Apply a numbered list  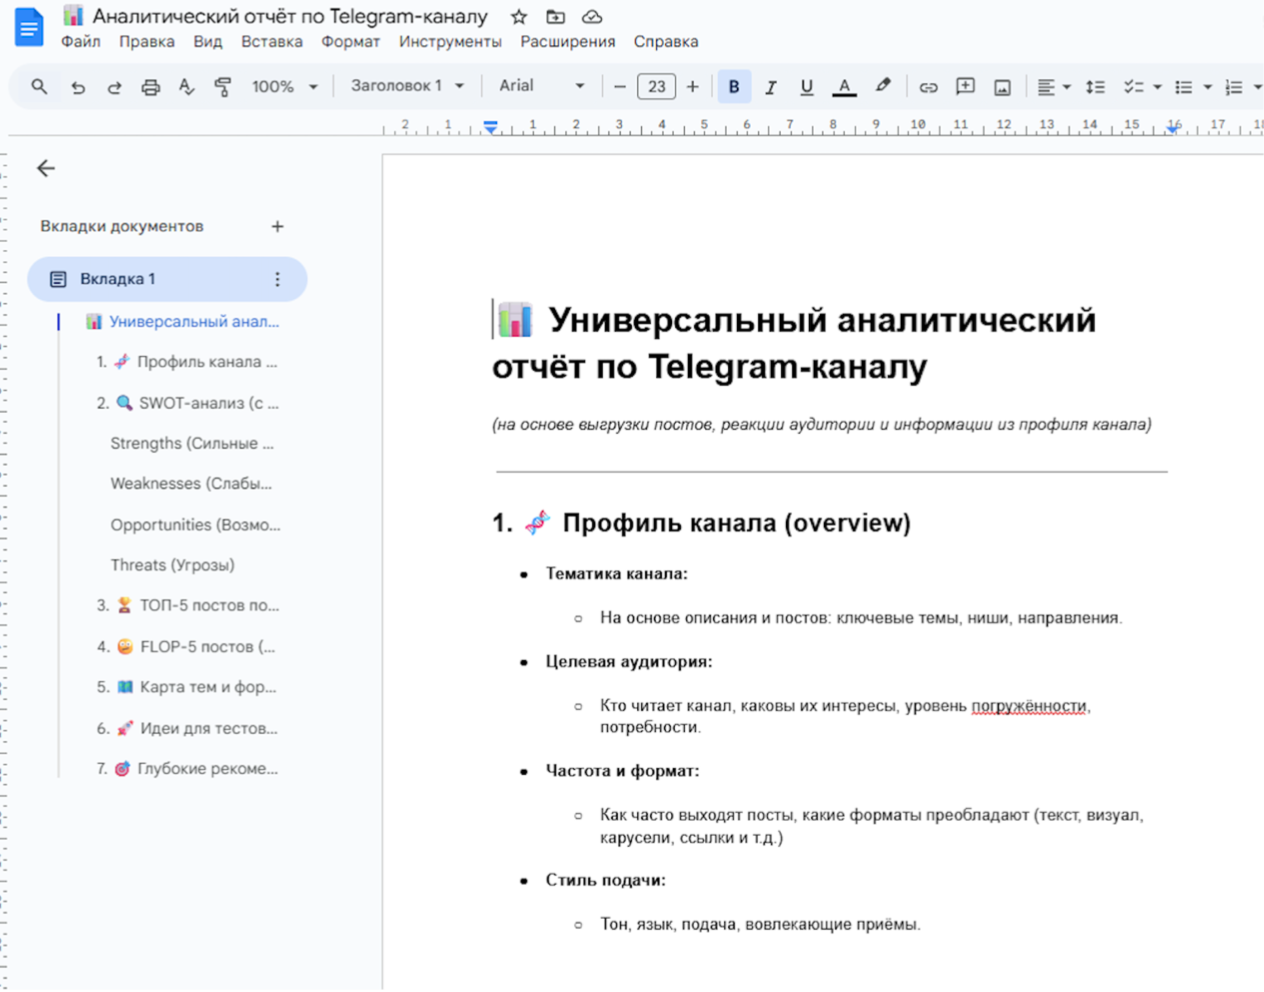[1234, 87]
